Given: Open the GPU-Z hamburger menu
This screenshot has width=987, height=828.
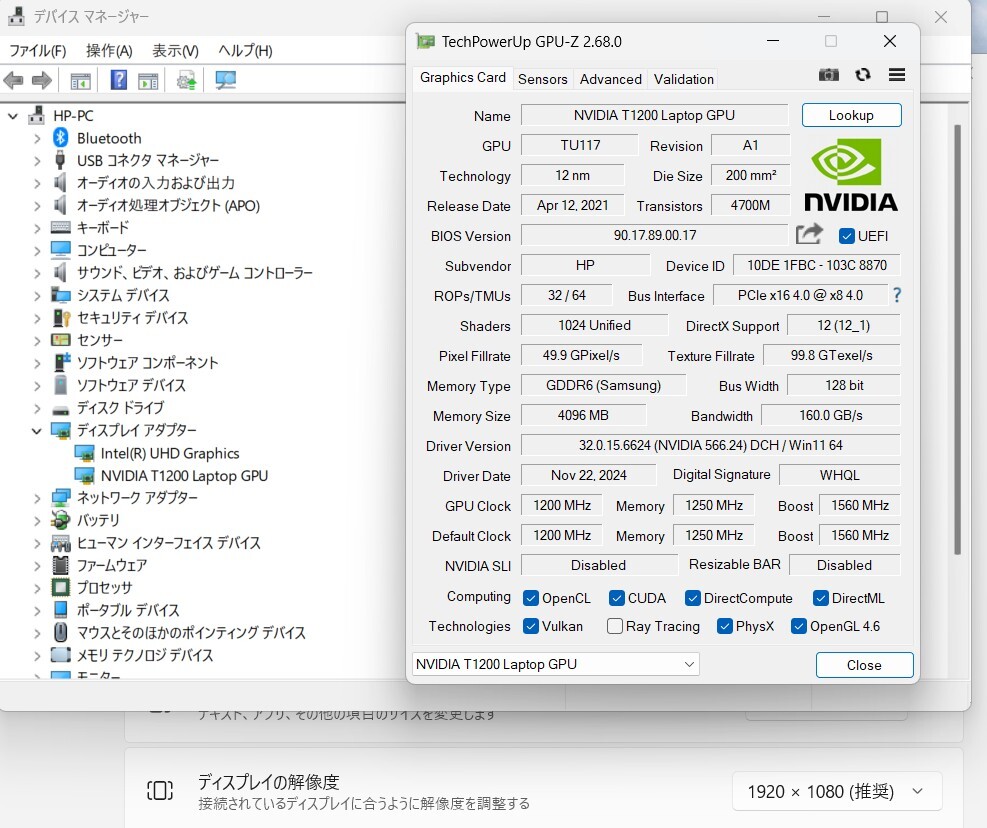Looking at the screenshot, I should (x=896, y=74).
